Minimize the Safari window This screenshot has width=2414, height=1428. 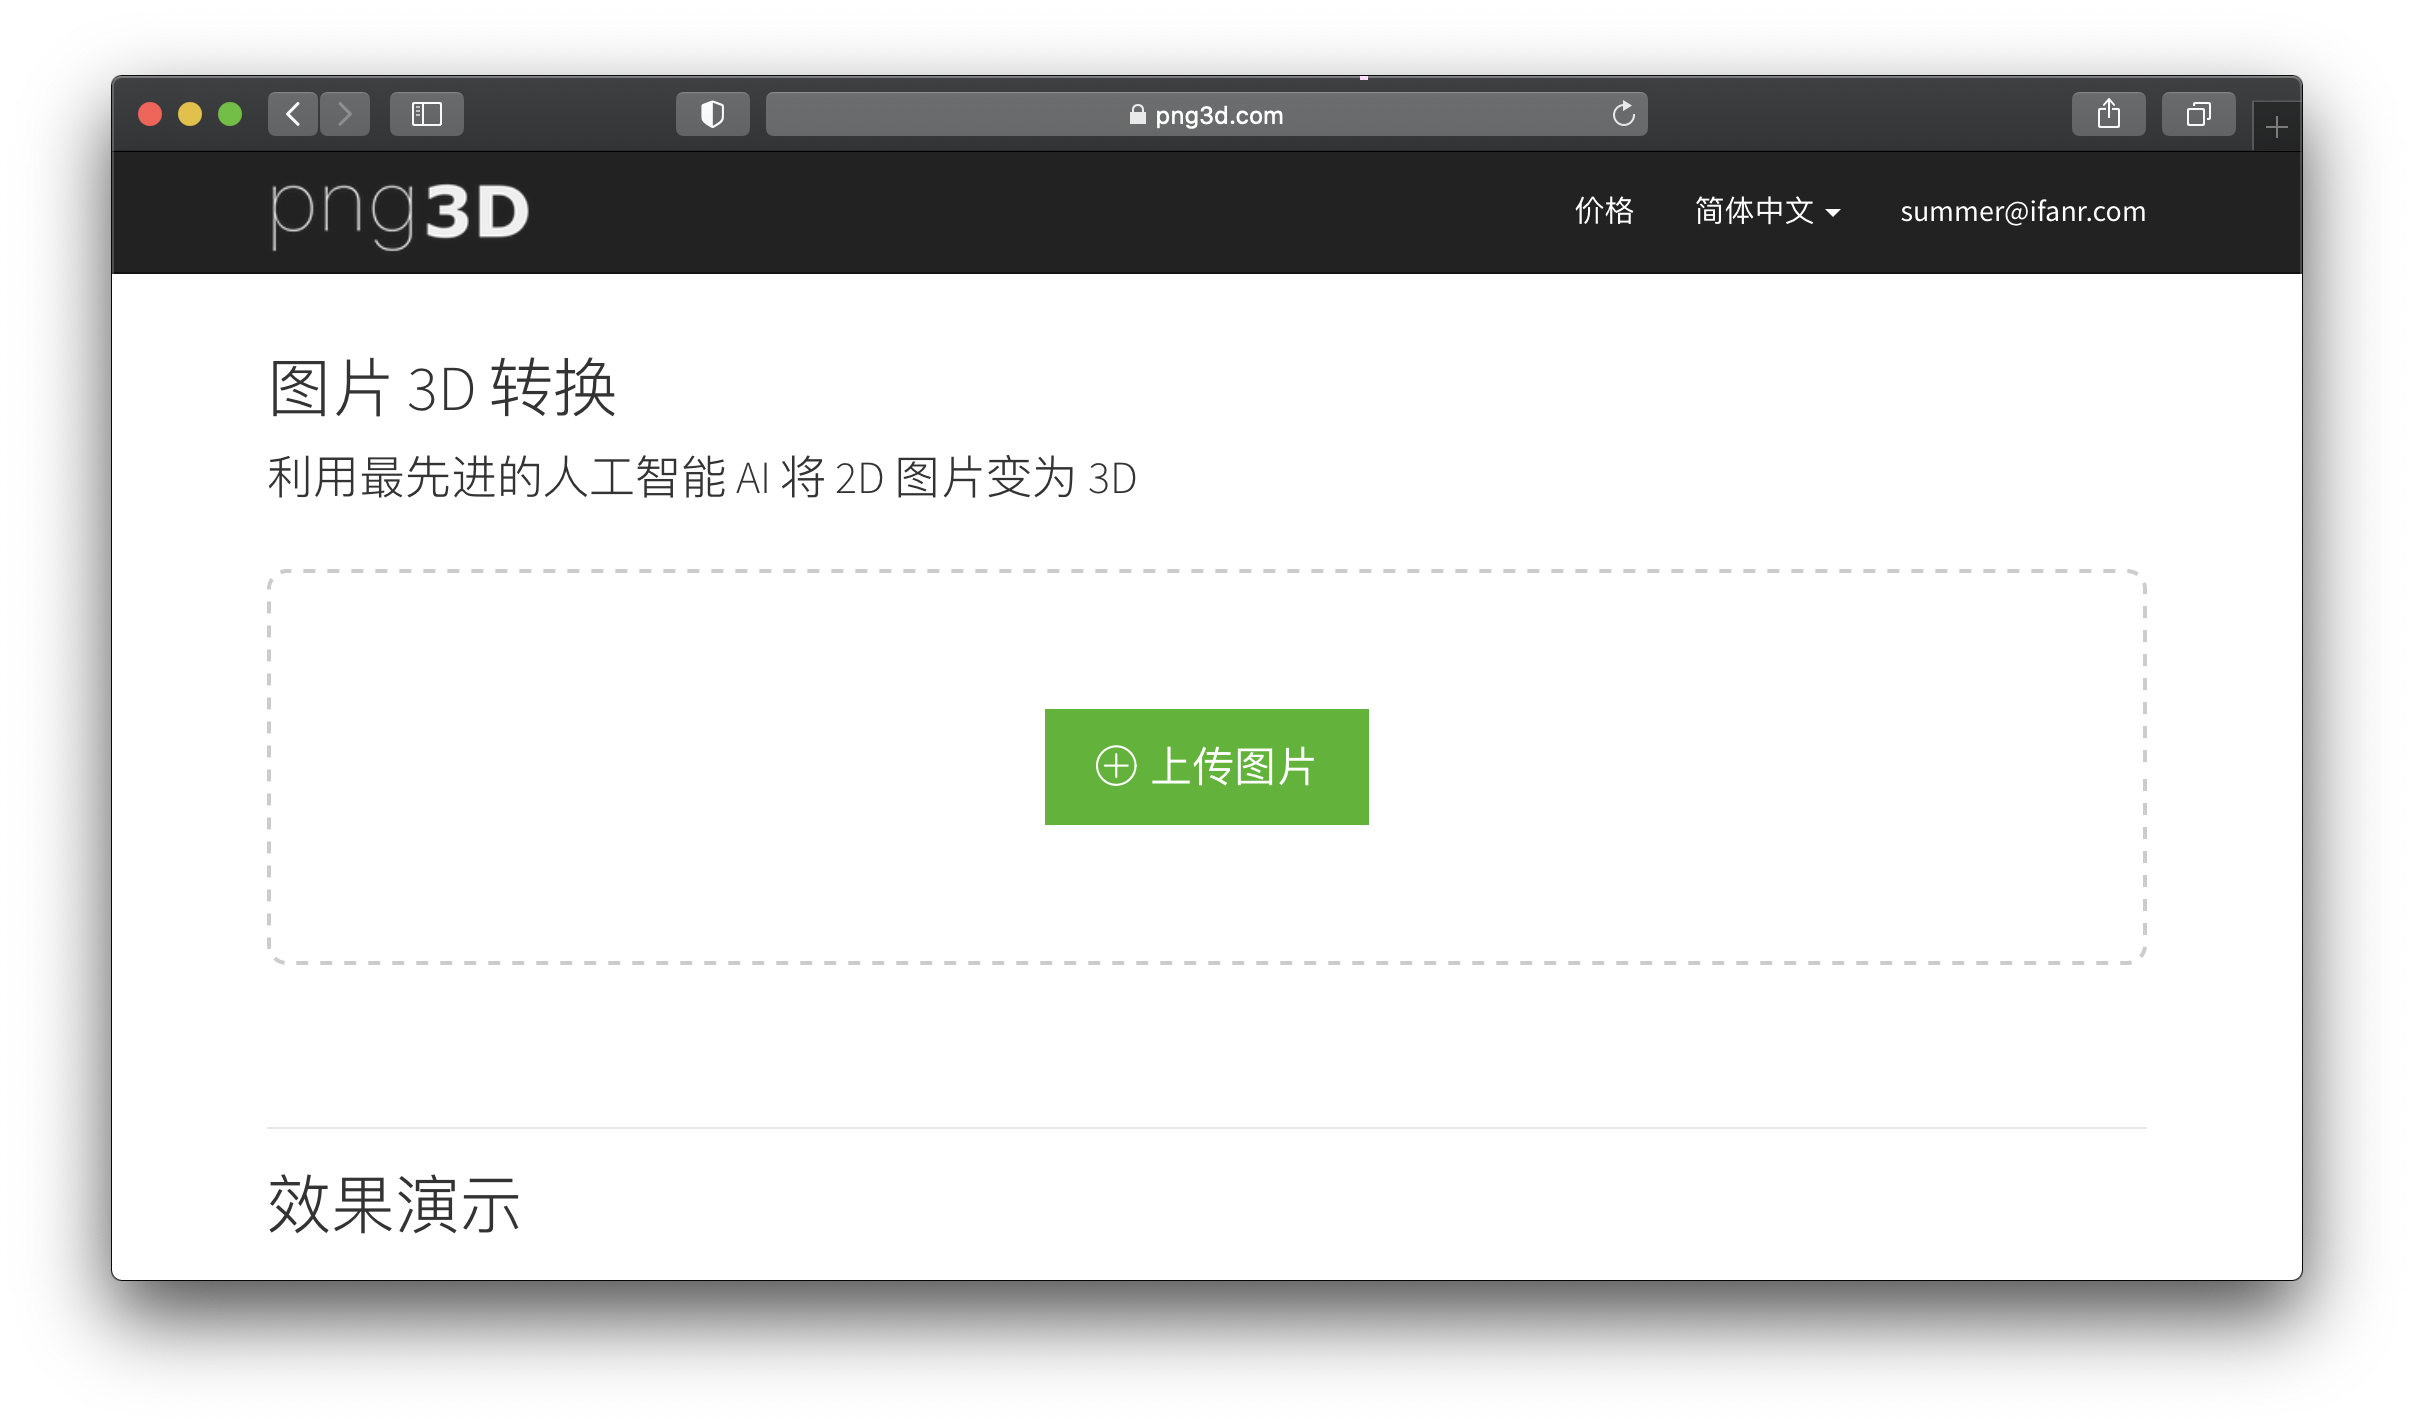point(190,114)
